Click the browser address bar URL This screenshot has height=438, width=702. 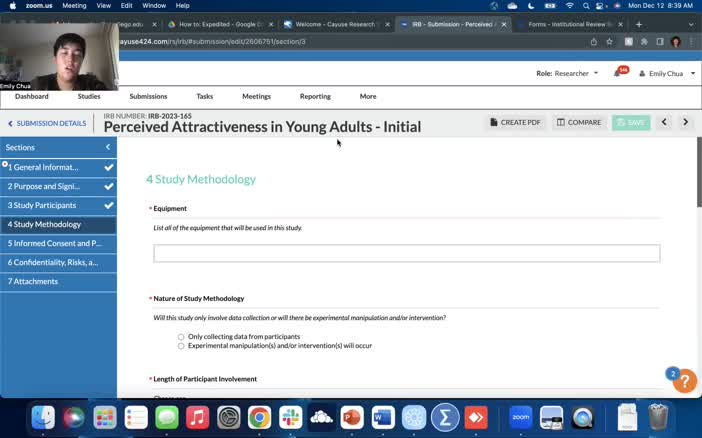tap(213, 42)
